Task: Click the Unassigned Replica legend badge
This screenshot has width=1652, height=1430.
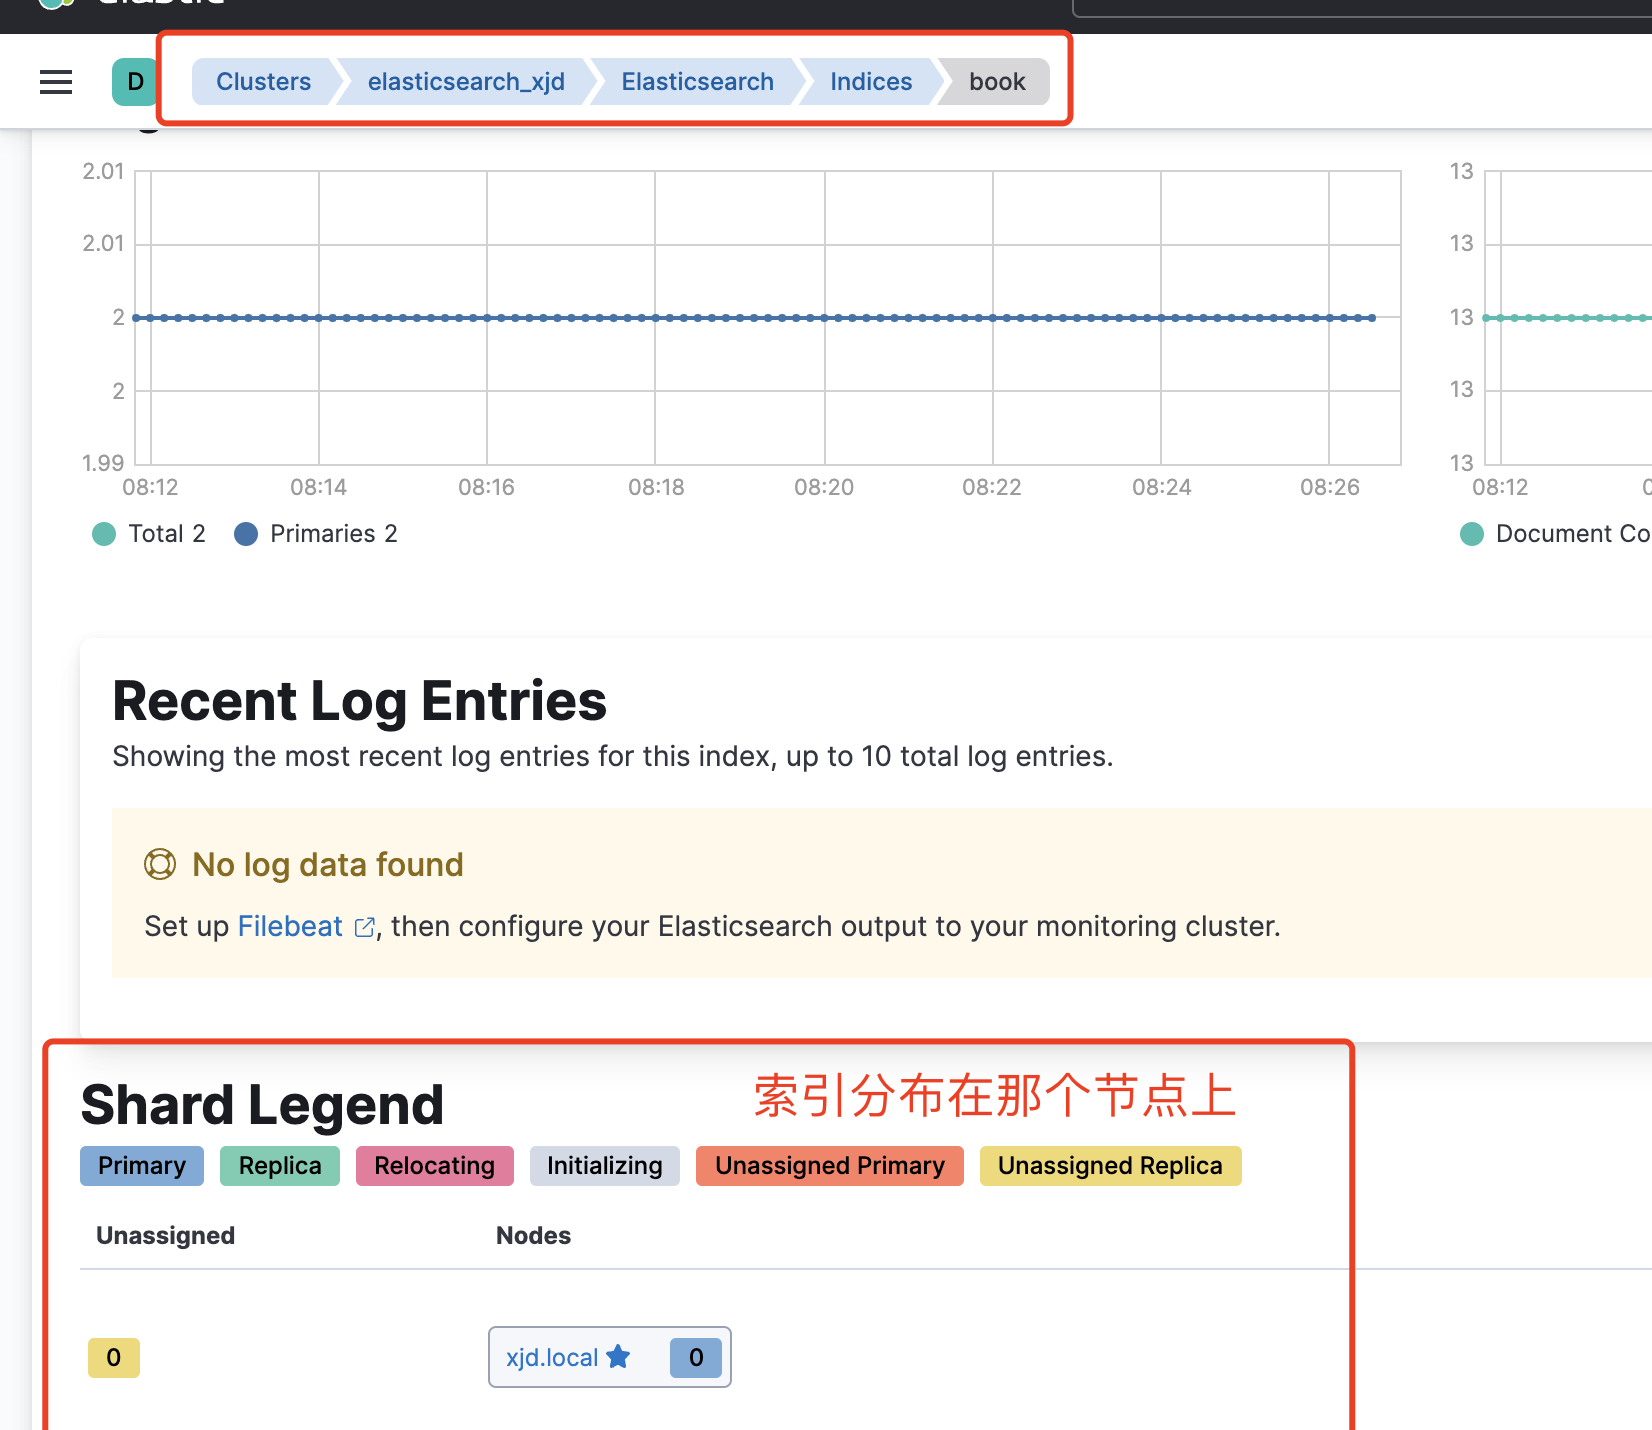Action: click(x=1111, y=1166)
